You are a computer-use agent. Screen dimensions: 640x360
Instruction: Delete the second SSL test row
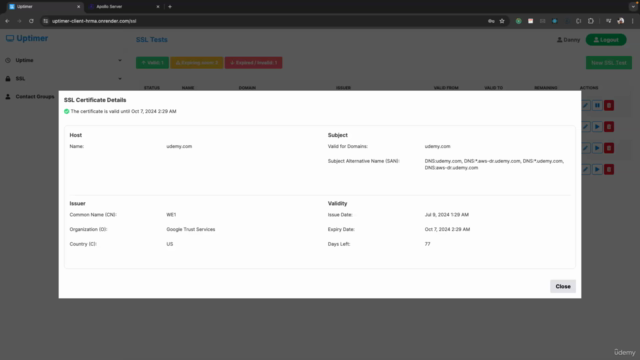609,127
